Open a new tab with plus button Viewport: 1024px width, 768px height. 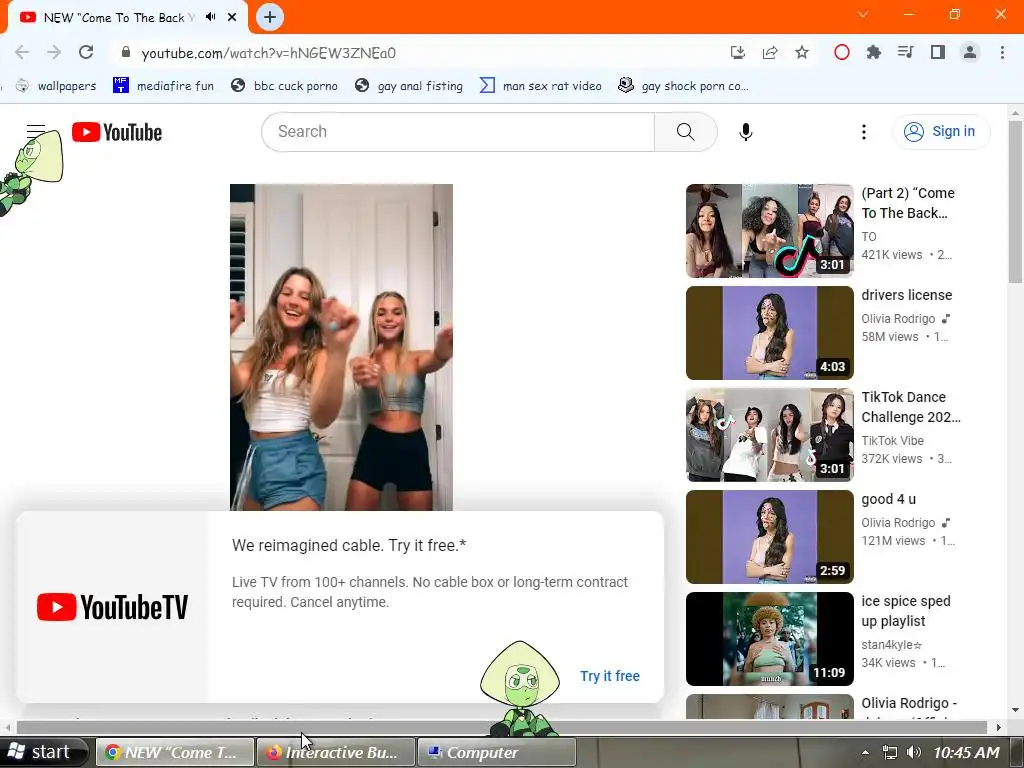coord(270,17)
